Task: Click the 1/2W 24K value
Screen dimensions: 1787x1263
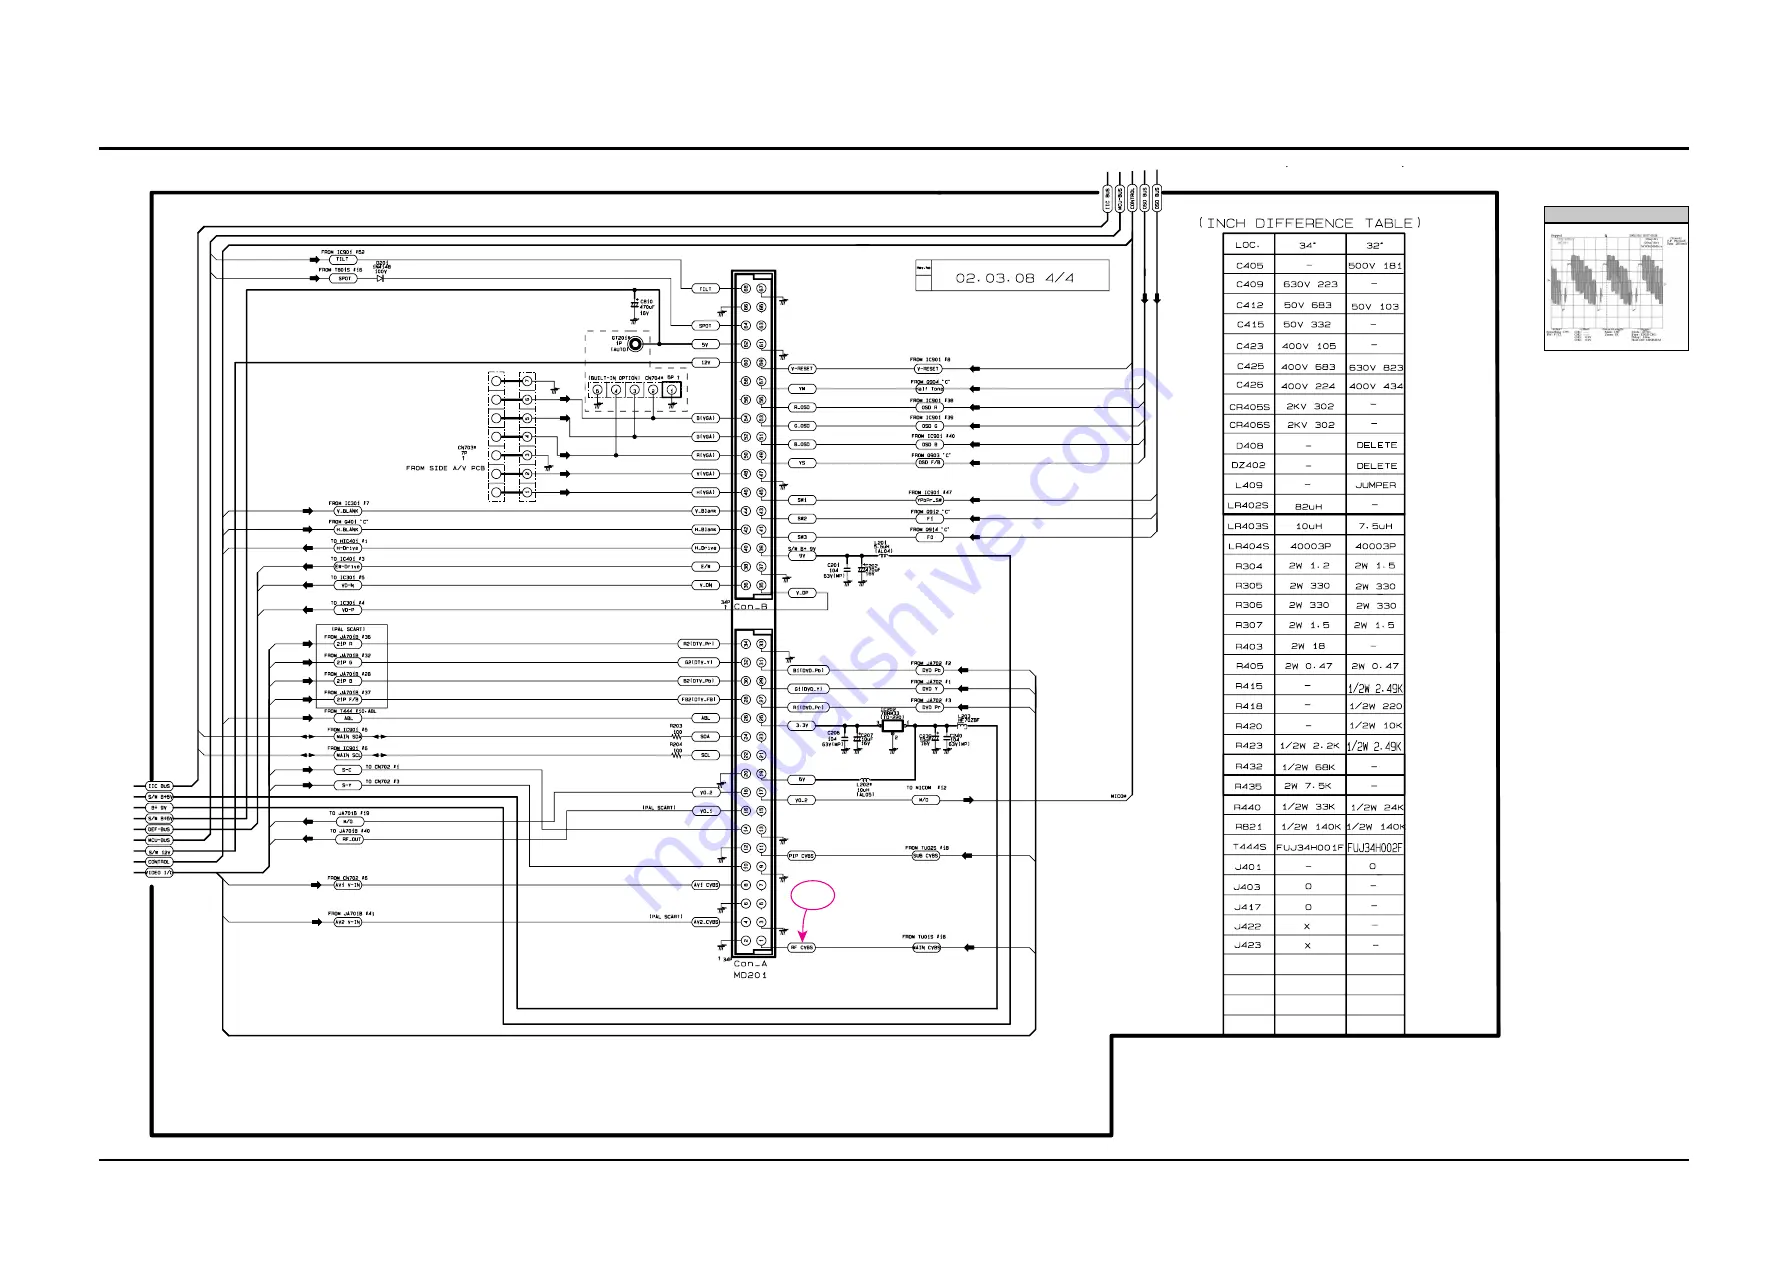Action: [1376, 807]
